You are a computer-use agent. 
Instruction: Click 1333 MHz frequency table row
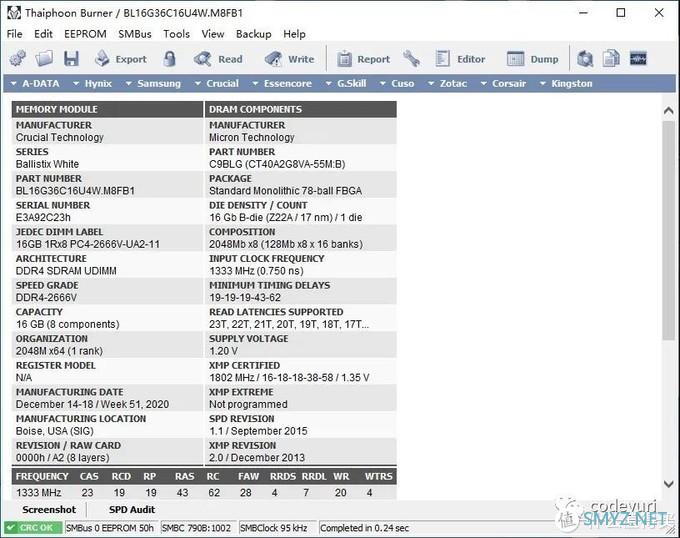pyautogui.click(x=204, y=492)
